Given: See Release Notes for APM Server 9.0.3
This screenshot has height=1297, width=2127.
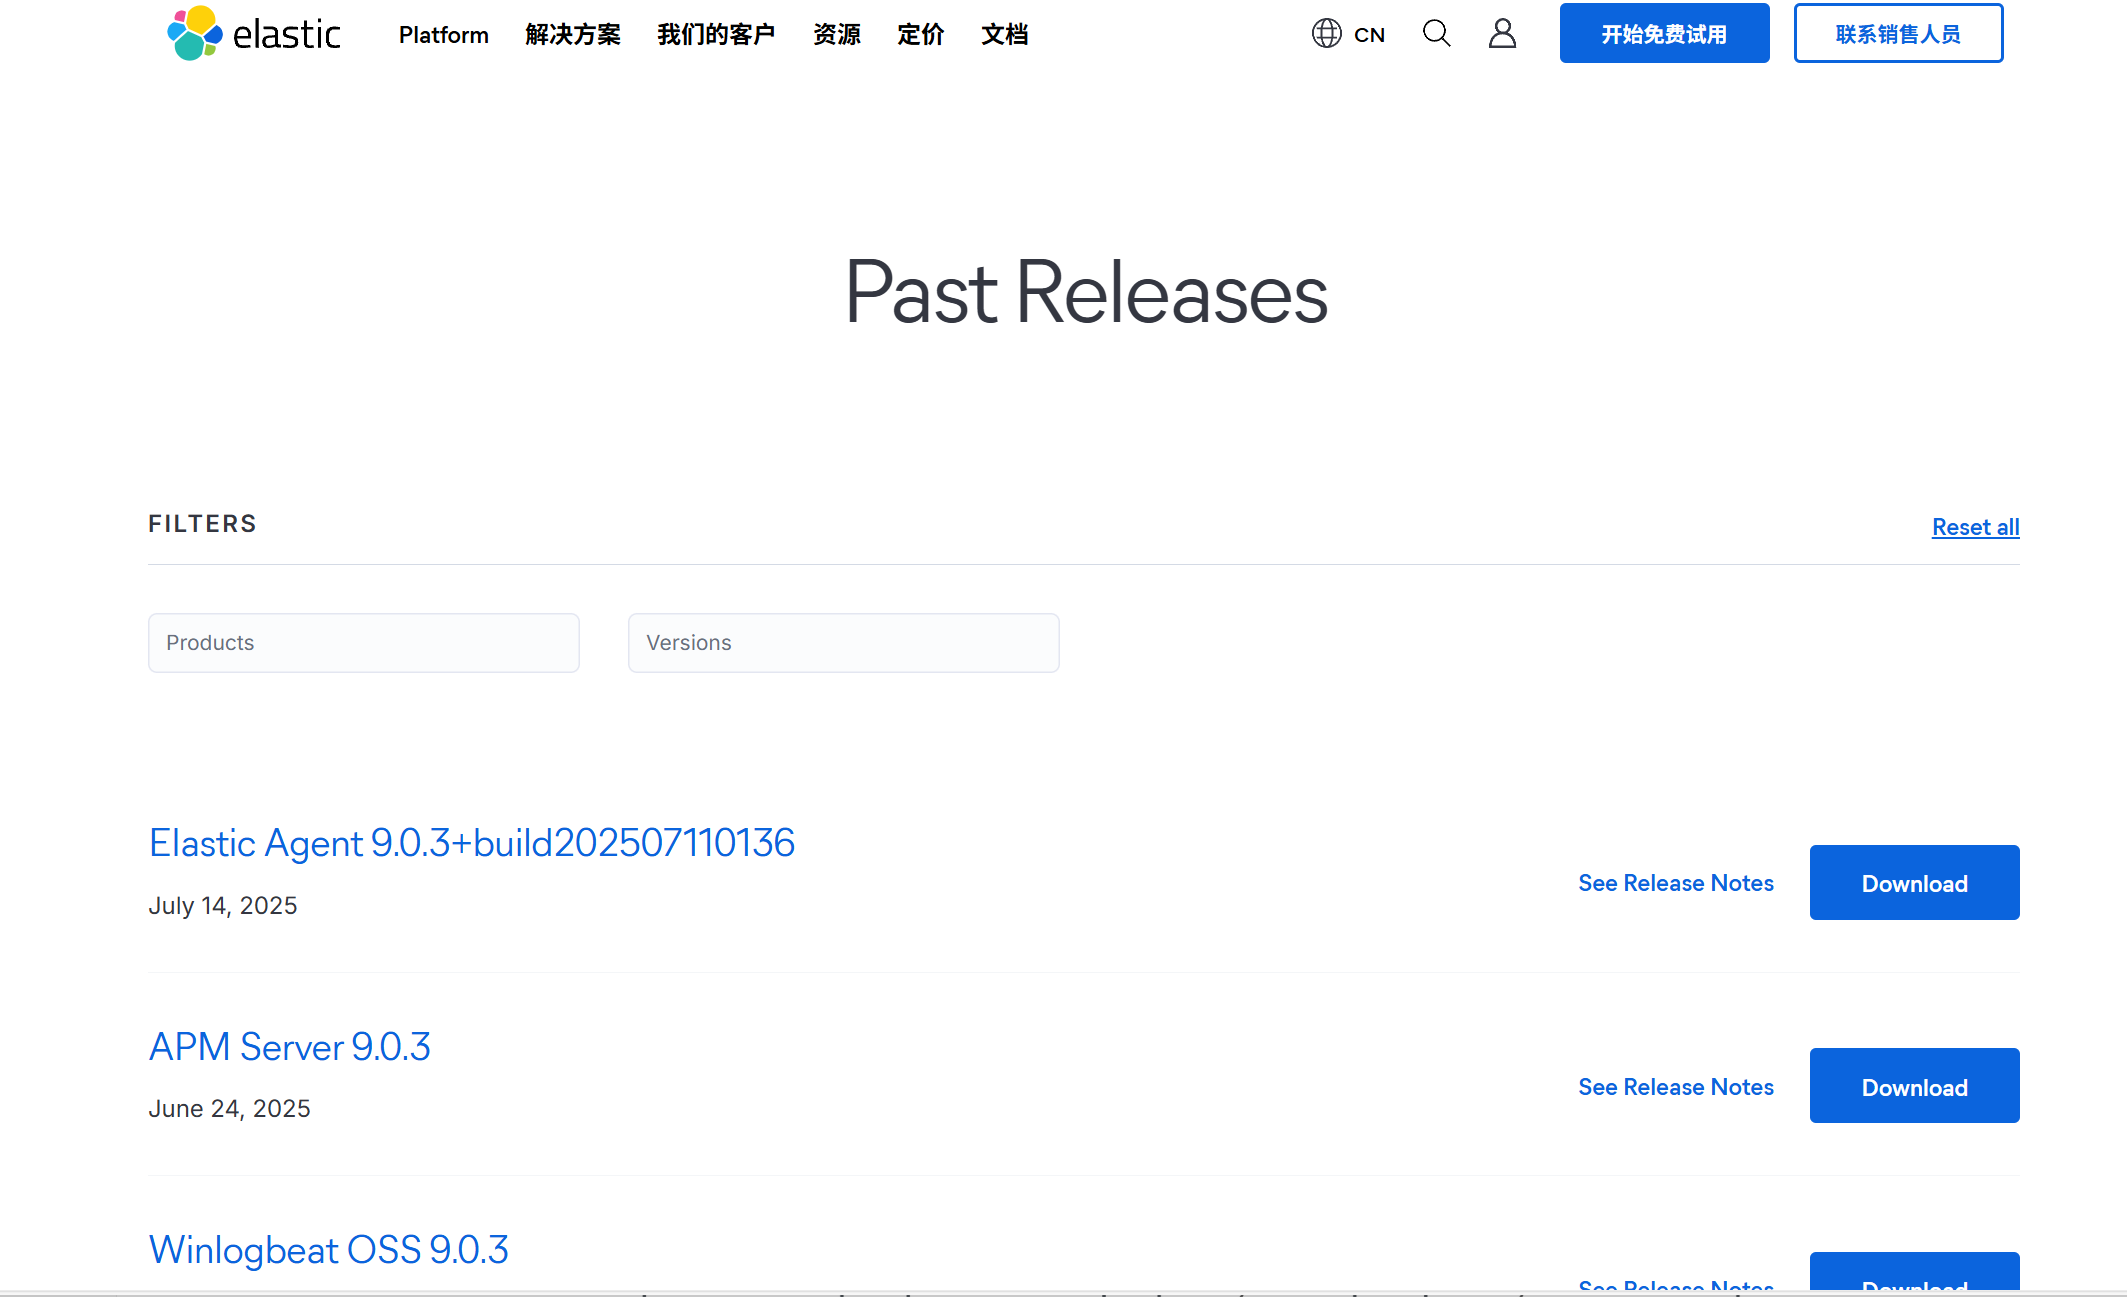Looking at the screenshot, I should click(x=1676, y=1087).
